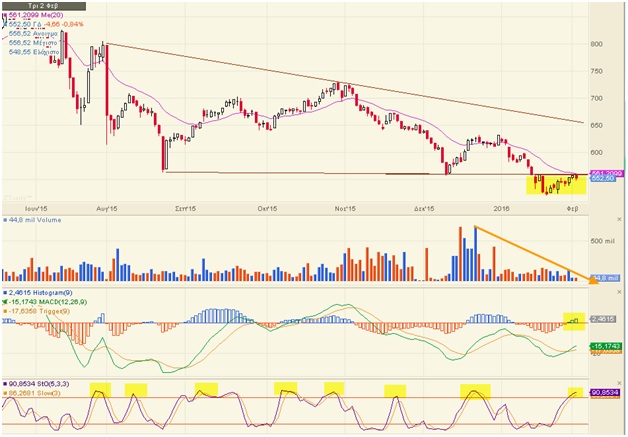The image size is (628, 437).
Task: Click the orange arrow head on the volume panel
Action: (x=593, y=280)
